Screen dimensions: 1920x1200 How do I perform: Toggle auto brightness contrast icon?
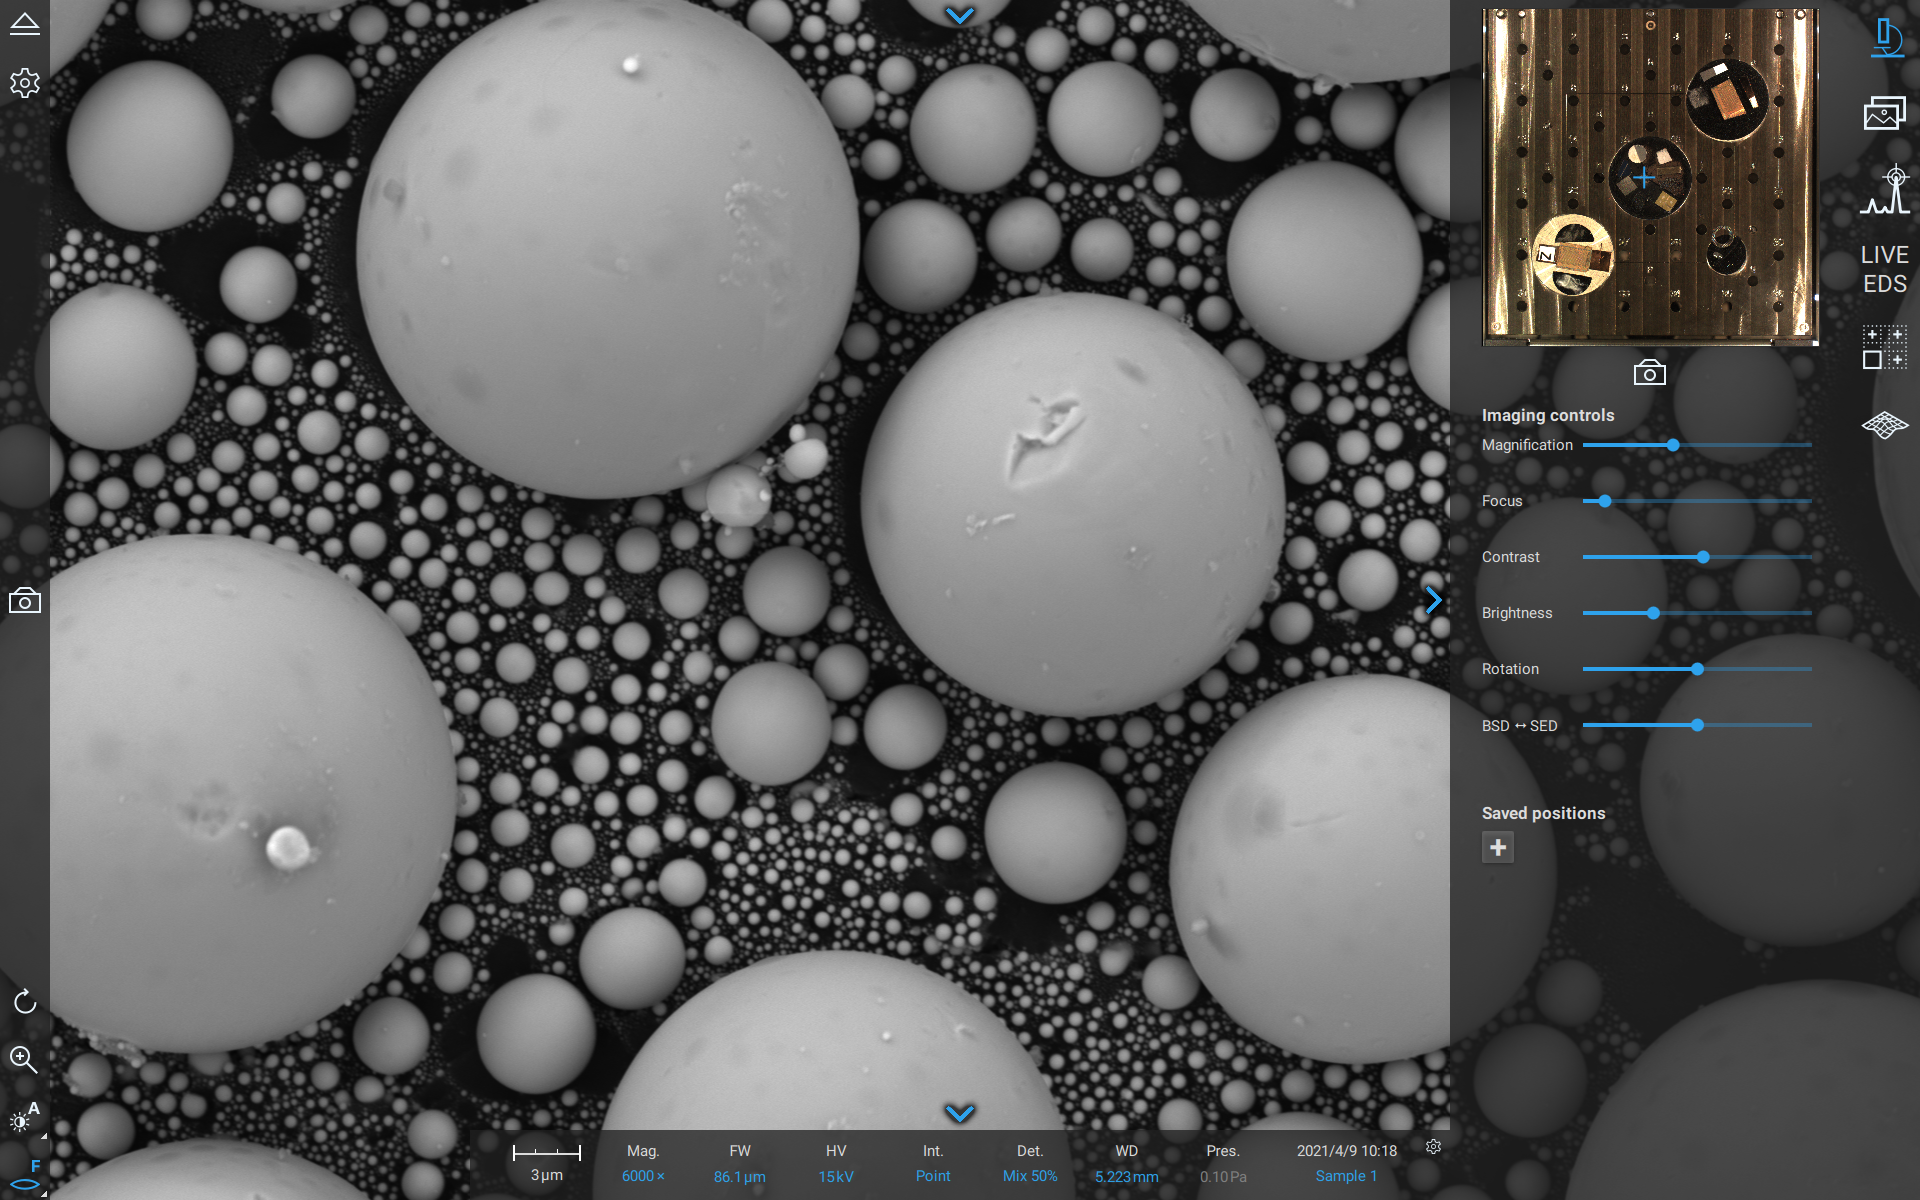(x=24, y=1117)
